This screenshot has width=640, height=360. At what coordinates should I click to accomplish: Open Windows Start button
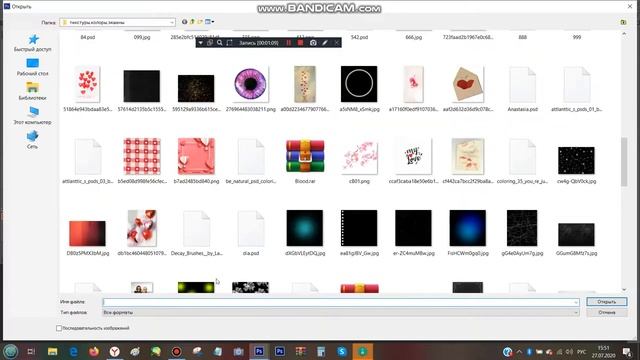click(x=10, y=351)
